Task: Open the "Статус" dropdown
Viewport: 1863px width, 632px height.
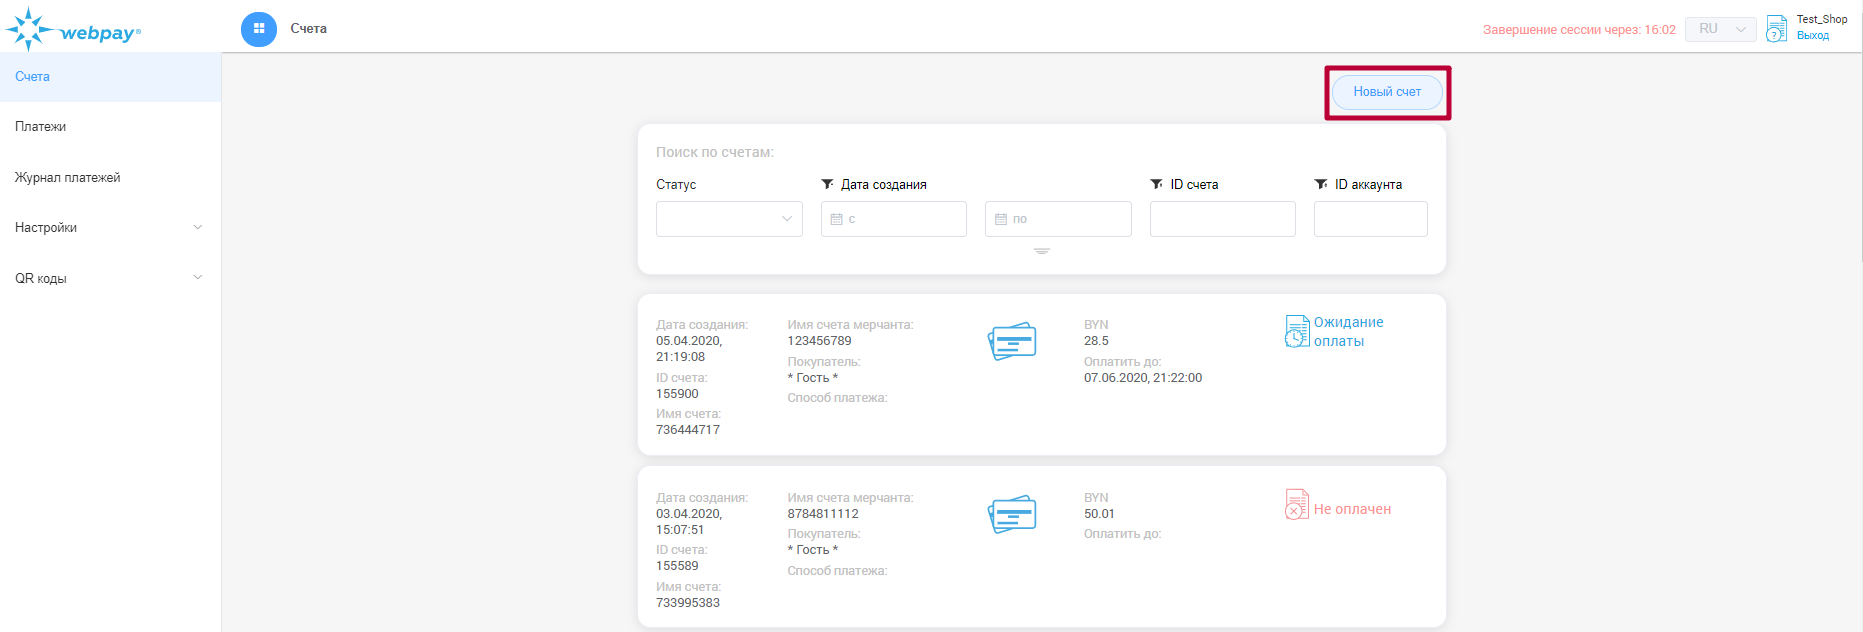Action: pyautogui.click(x=729, y=219)
